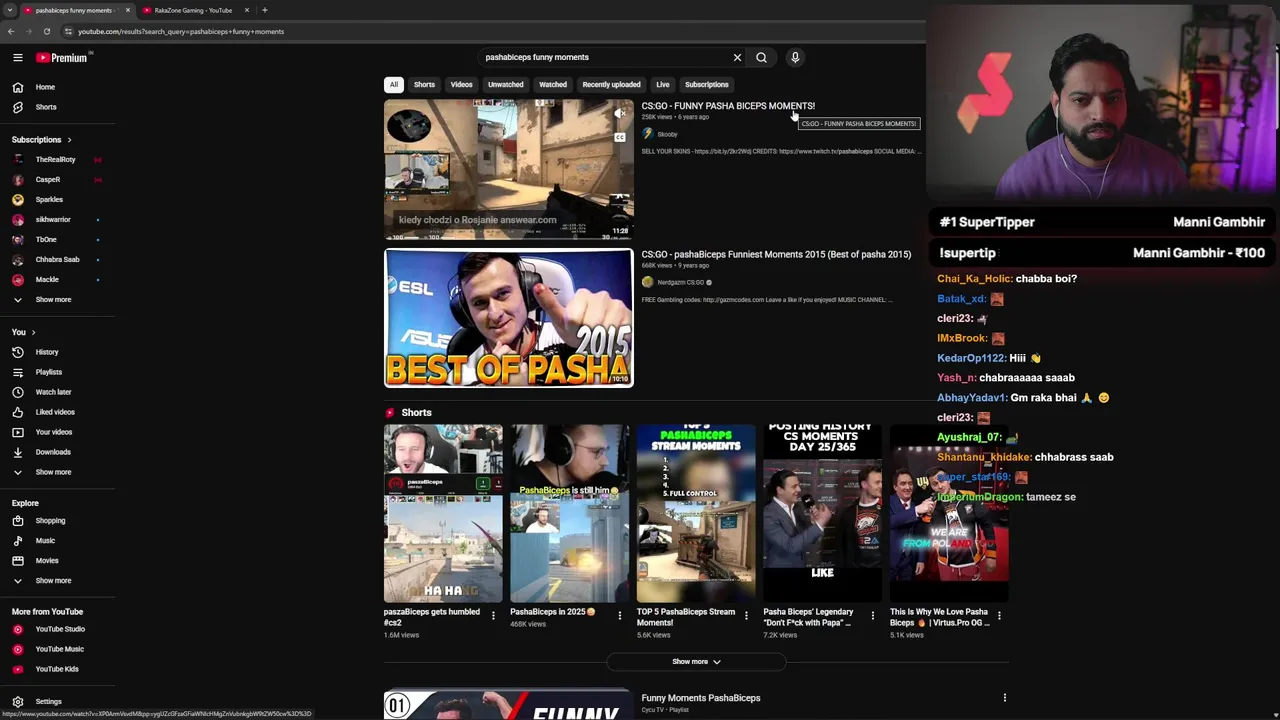Image resolution: width=1280 pixels, height=720 pixels.
Task: Select the Recently uploaded filter chip
Action: click(611, 85)
